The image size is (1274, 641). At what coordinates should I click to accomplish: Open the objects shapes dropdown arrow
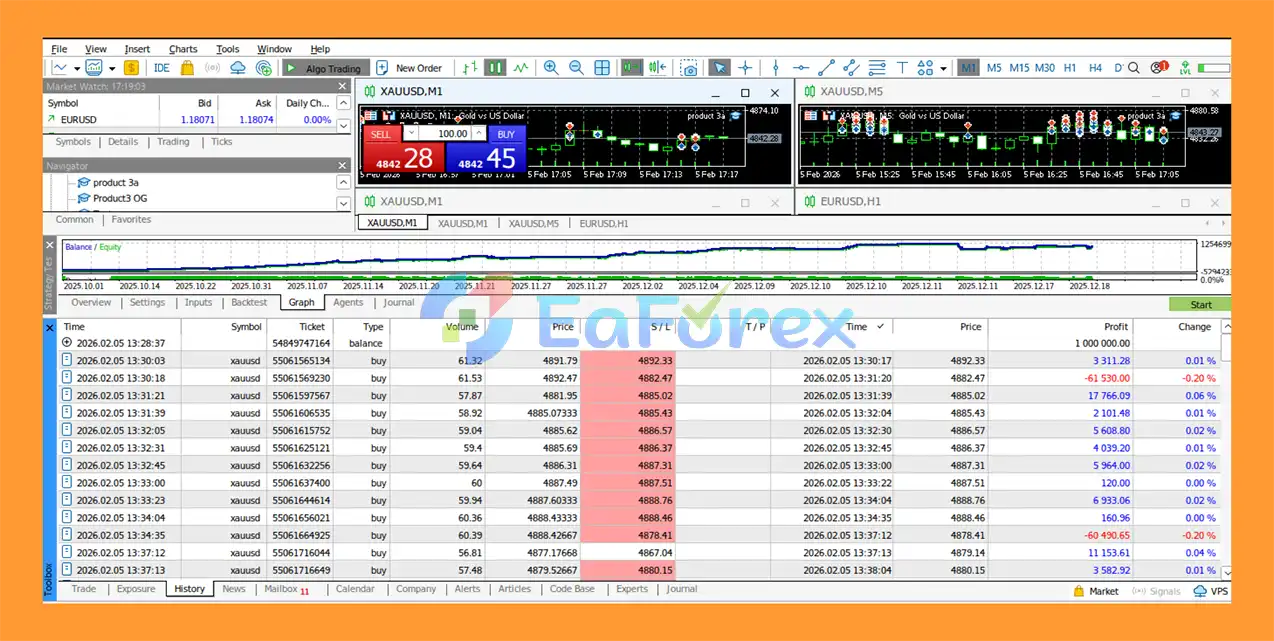coord(943,68)
